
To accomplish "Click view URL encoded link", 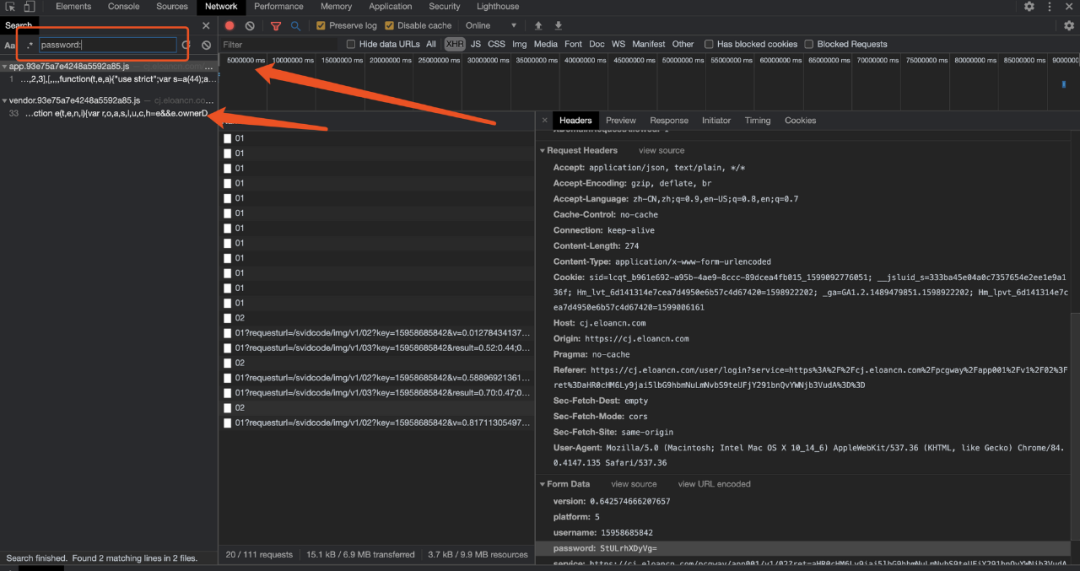I will [714, 484].
